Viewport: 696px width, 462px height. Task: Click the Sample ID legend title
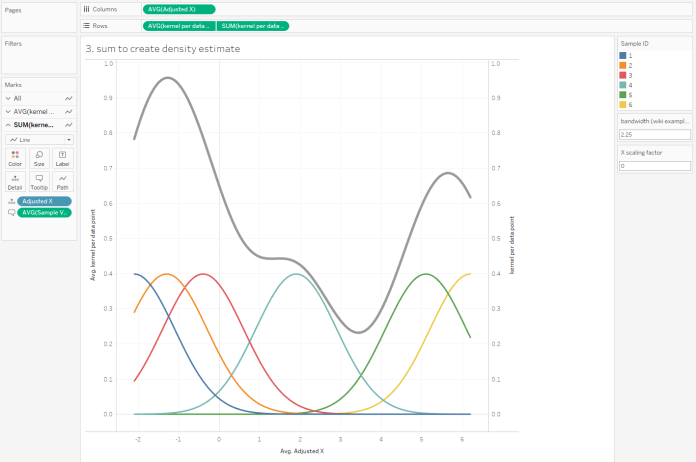pyautogui.click(x=634, y=43)
